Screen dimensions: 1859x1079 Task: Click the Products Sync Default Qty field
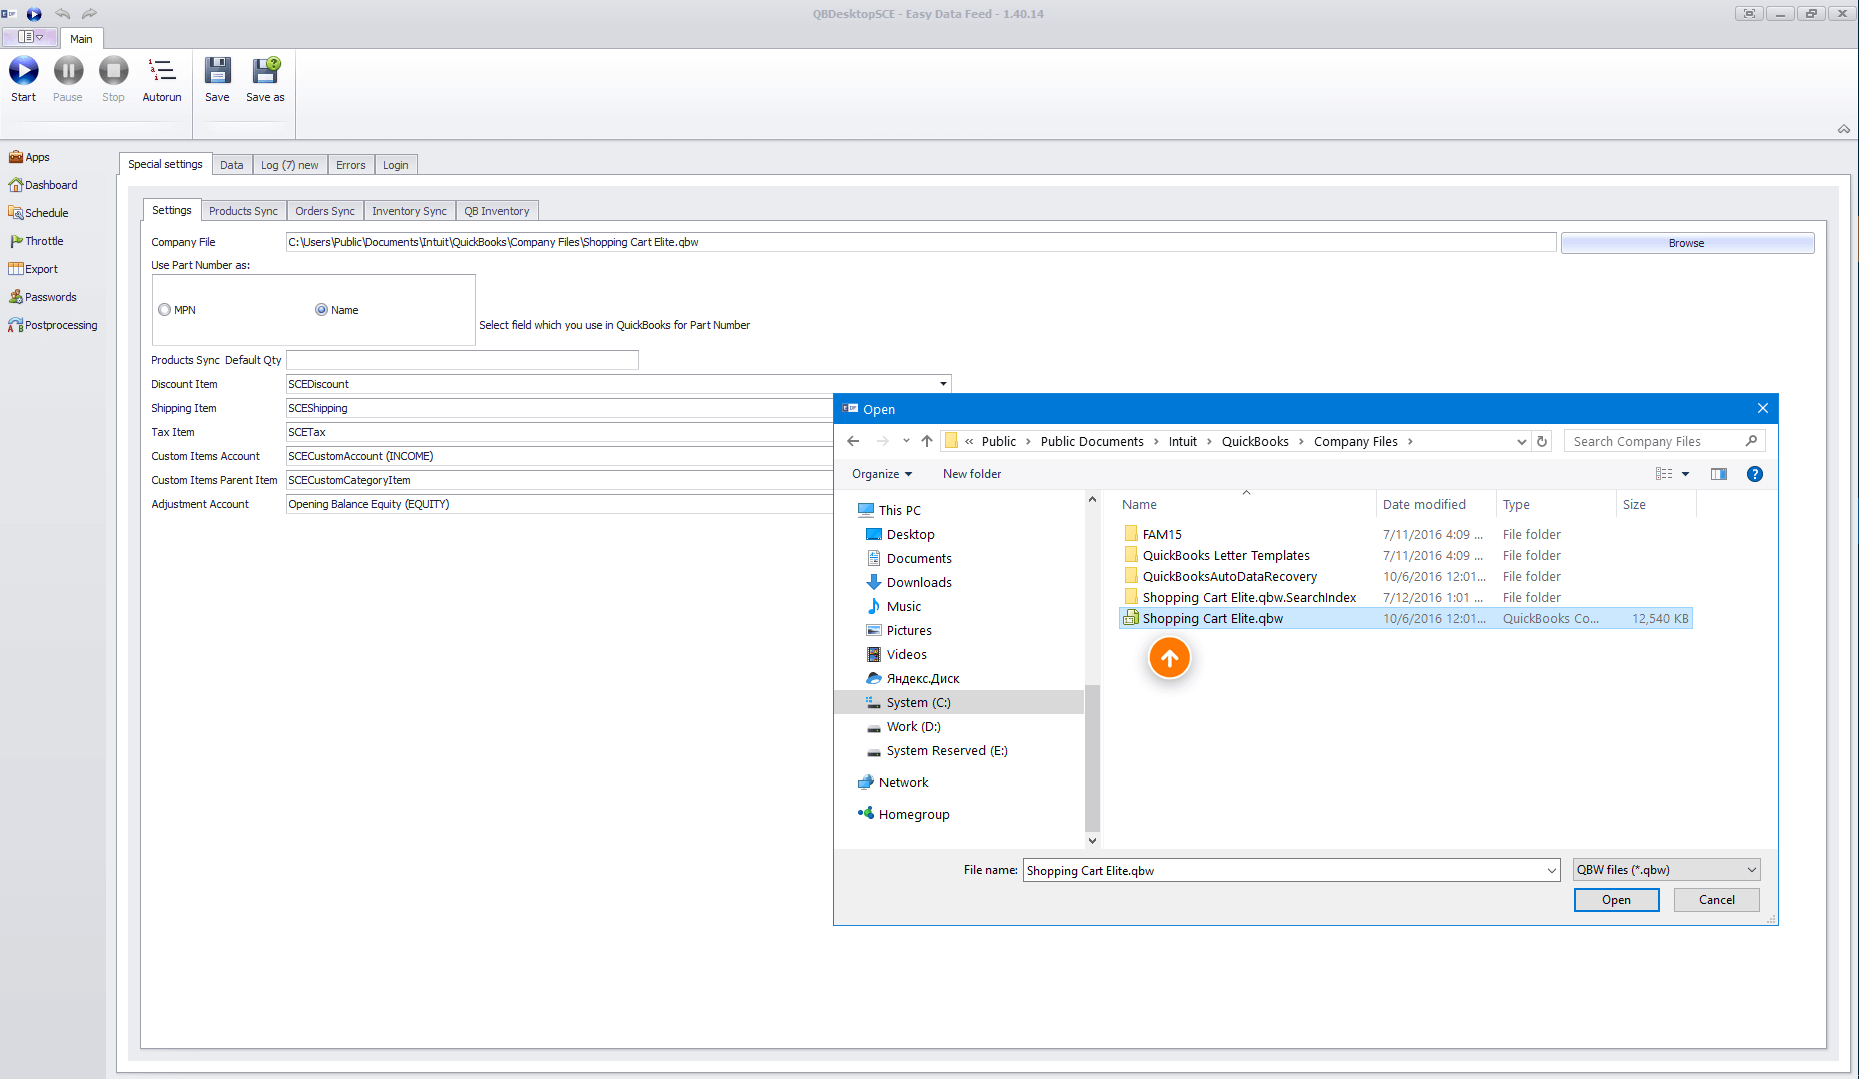pyautogui.click(x=462, y=360)
